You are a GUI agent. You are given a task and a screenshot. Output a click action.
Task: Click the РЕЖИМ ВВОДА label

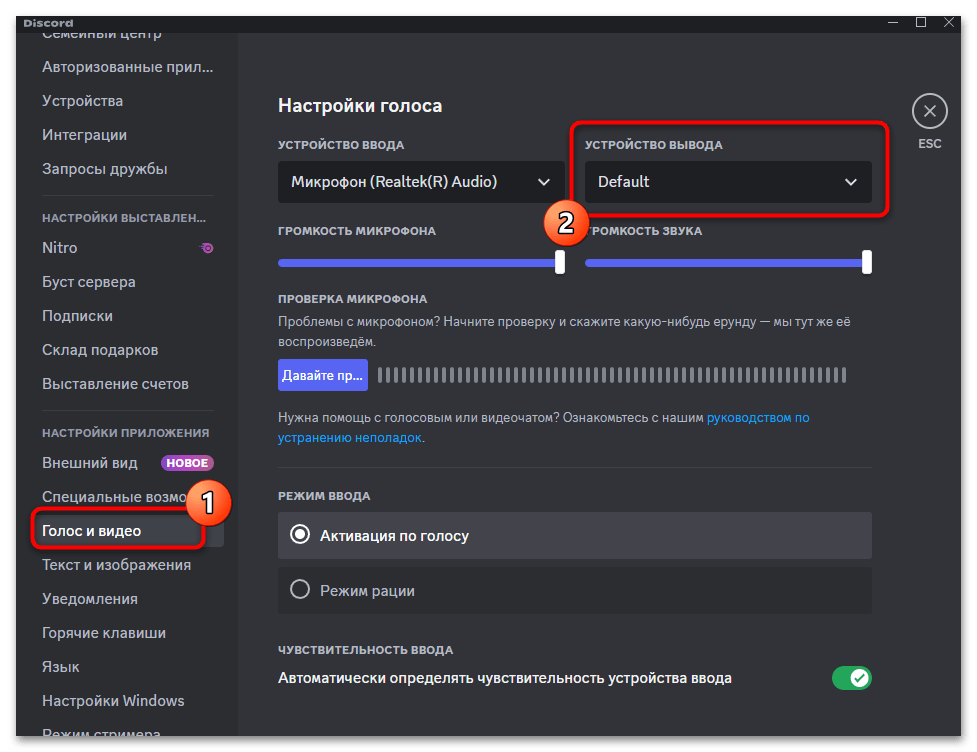324,496
